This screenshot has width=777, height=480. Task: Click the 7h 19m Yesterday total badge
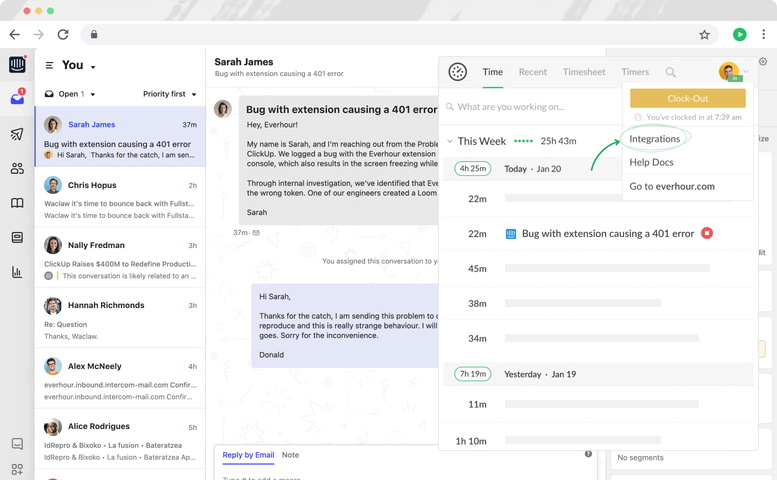click(472, 374)
